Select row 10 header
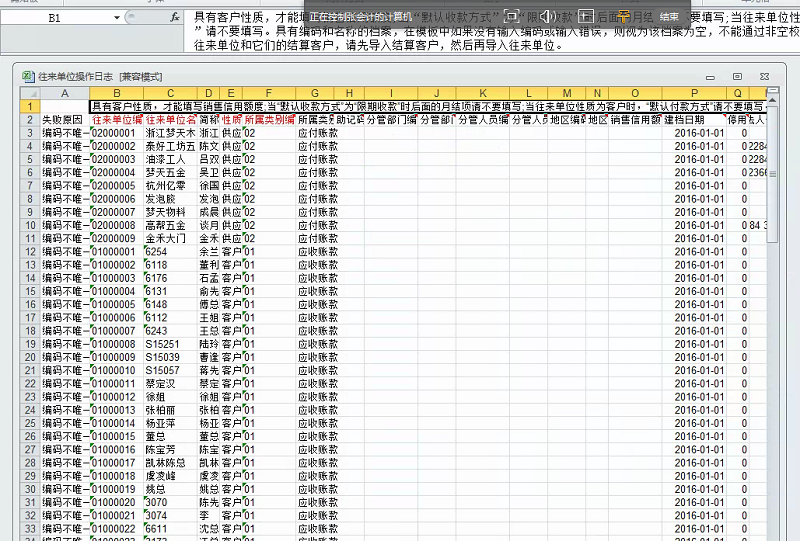This screenshot has height=541, width=800. (x=30, y=225)
